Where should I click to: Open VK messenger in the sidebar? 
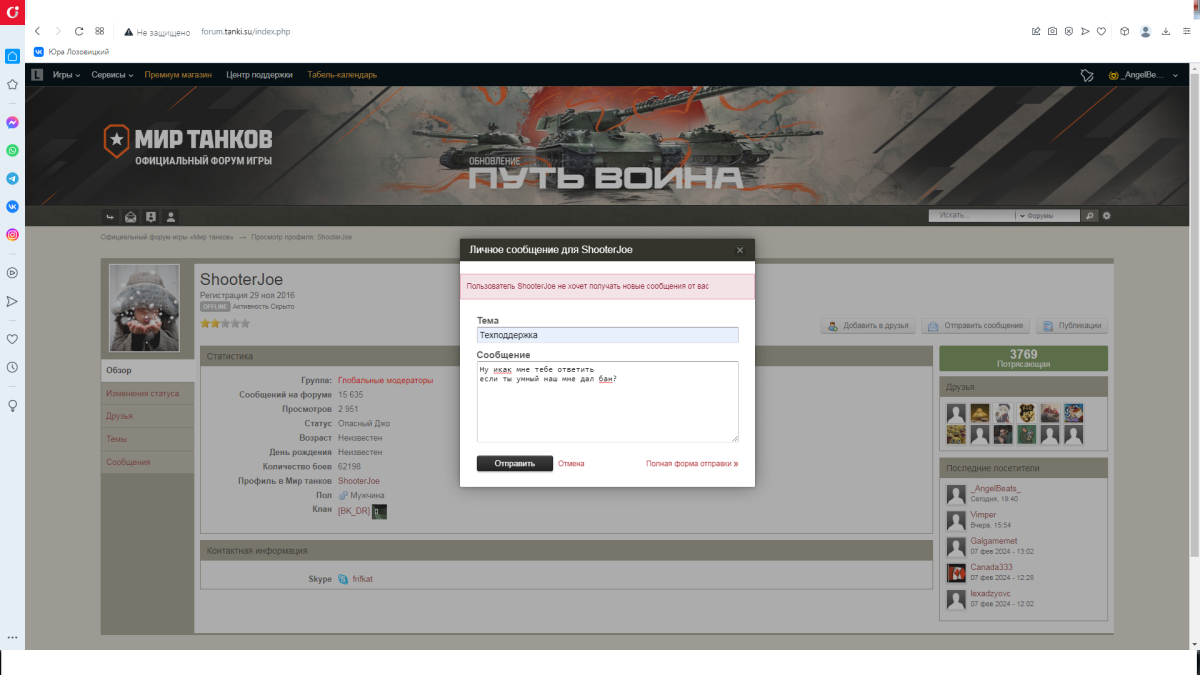(x=12, y=206)
